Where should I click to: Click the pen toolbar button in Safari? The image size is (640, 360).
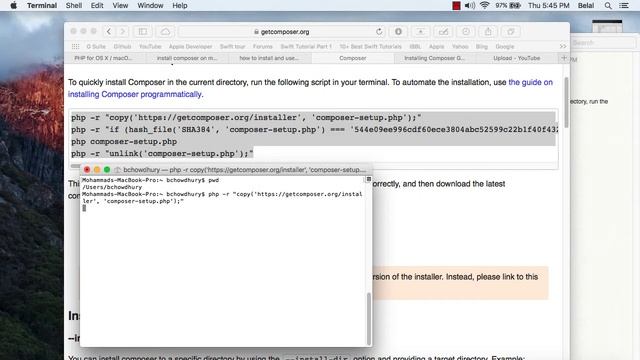pyautogui.click(x=443, y=31)
